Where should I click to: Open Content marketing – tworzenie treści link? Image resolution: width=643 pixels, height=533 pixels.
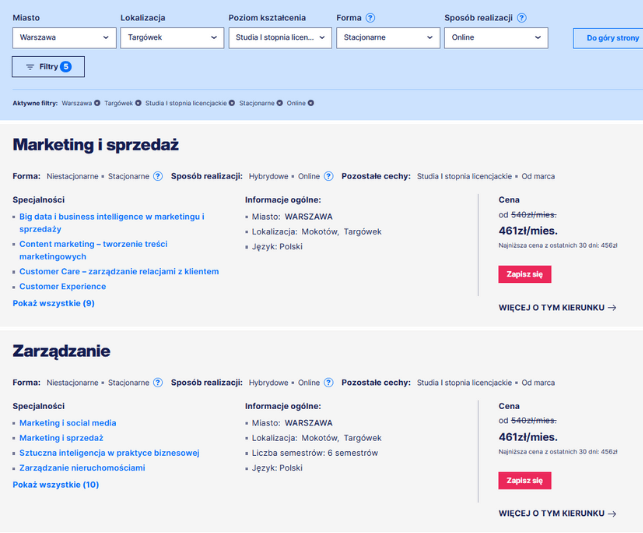coord(93,250)
